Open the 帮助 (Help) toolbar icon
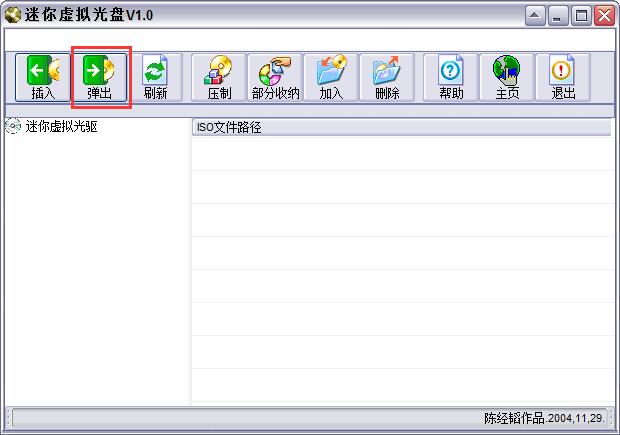 [451, 78]
